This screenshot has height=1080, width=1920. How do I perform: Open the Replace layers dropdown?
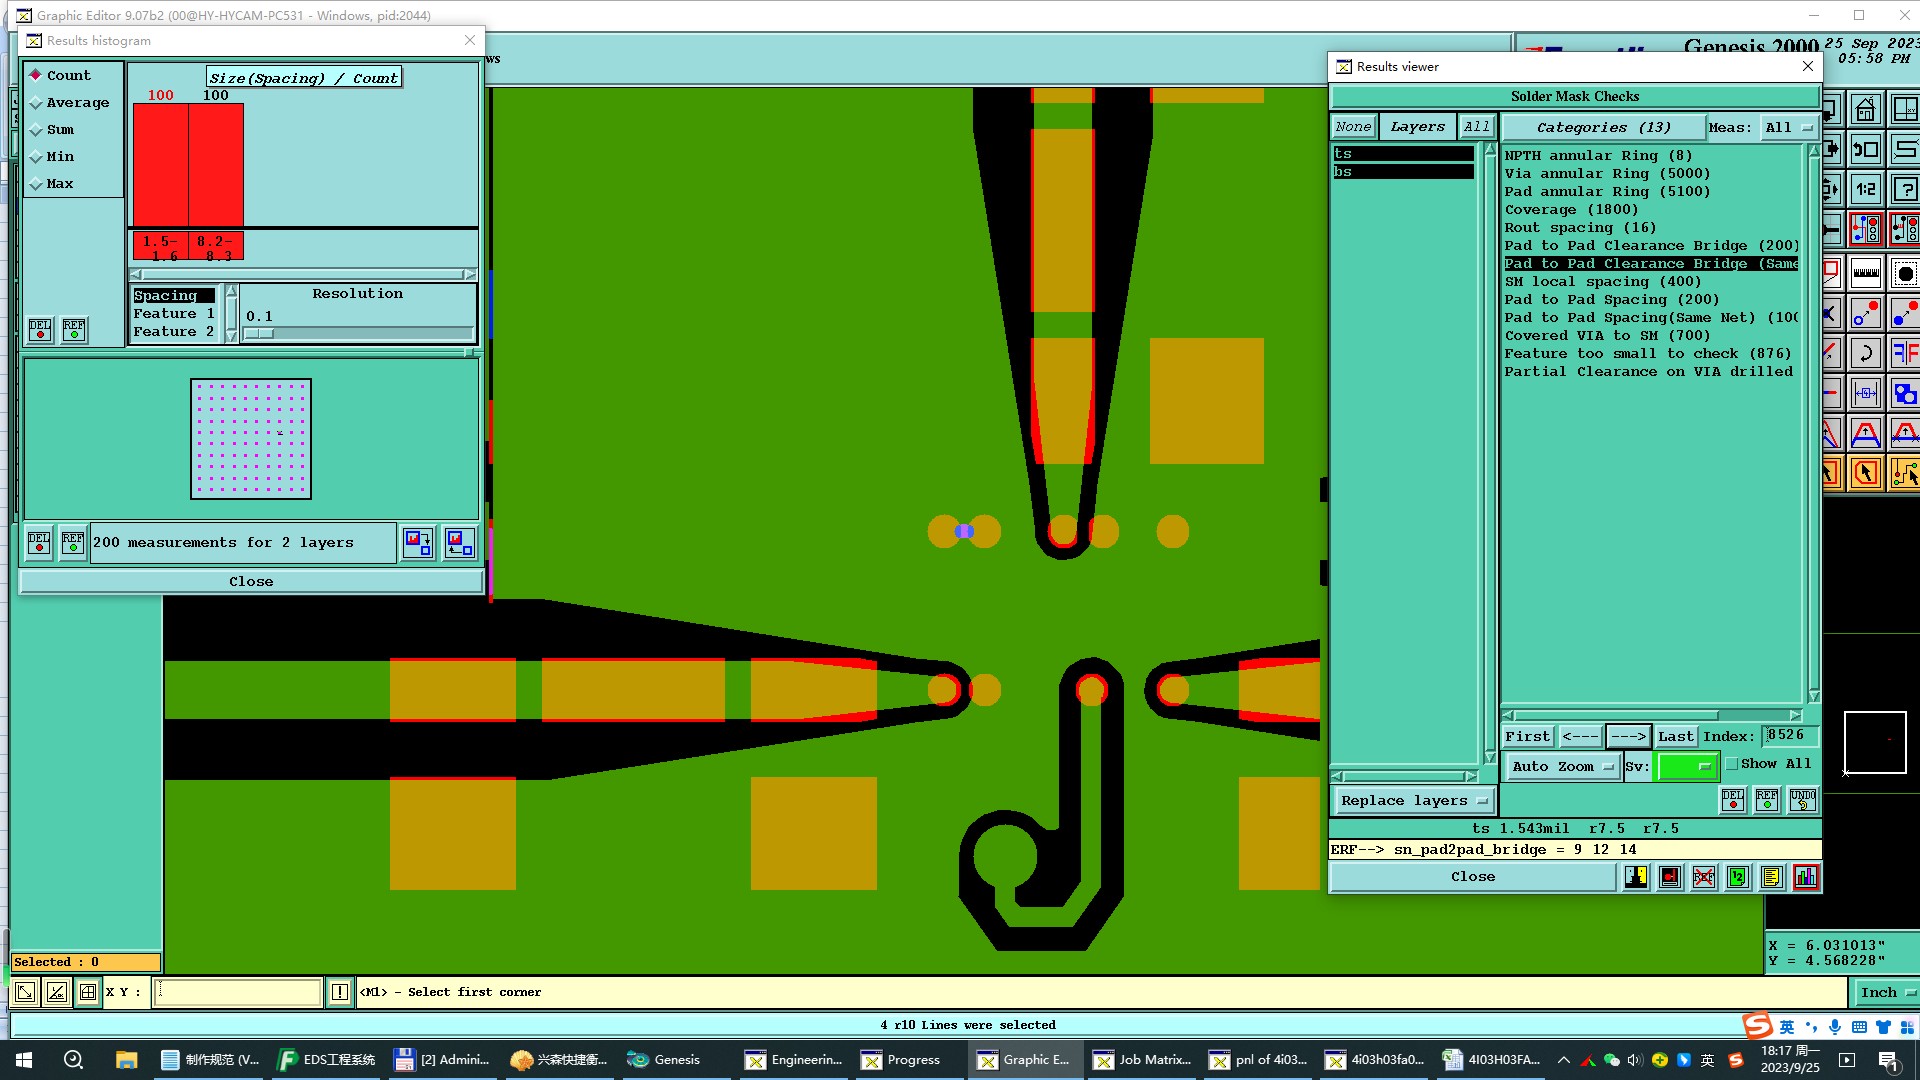[x=1413, y=800]
